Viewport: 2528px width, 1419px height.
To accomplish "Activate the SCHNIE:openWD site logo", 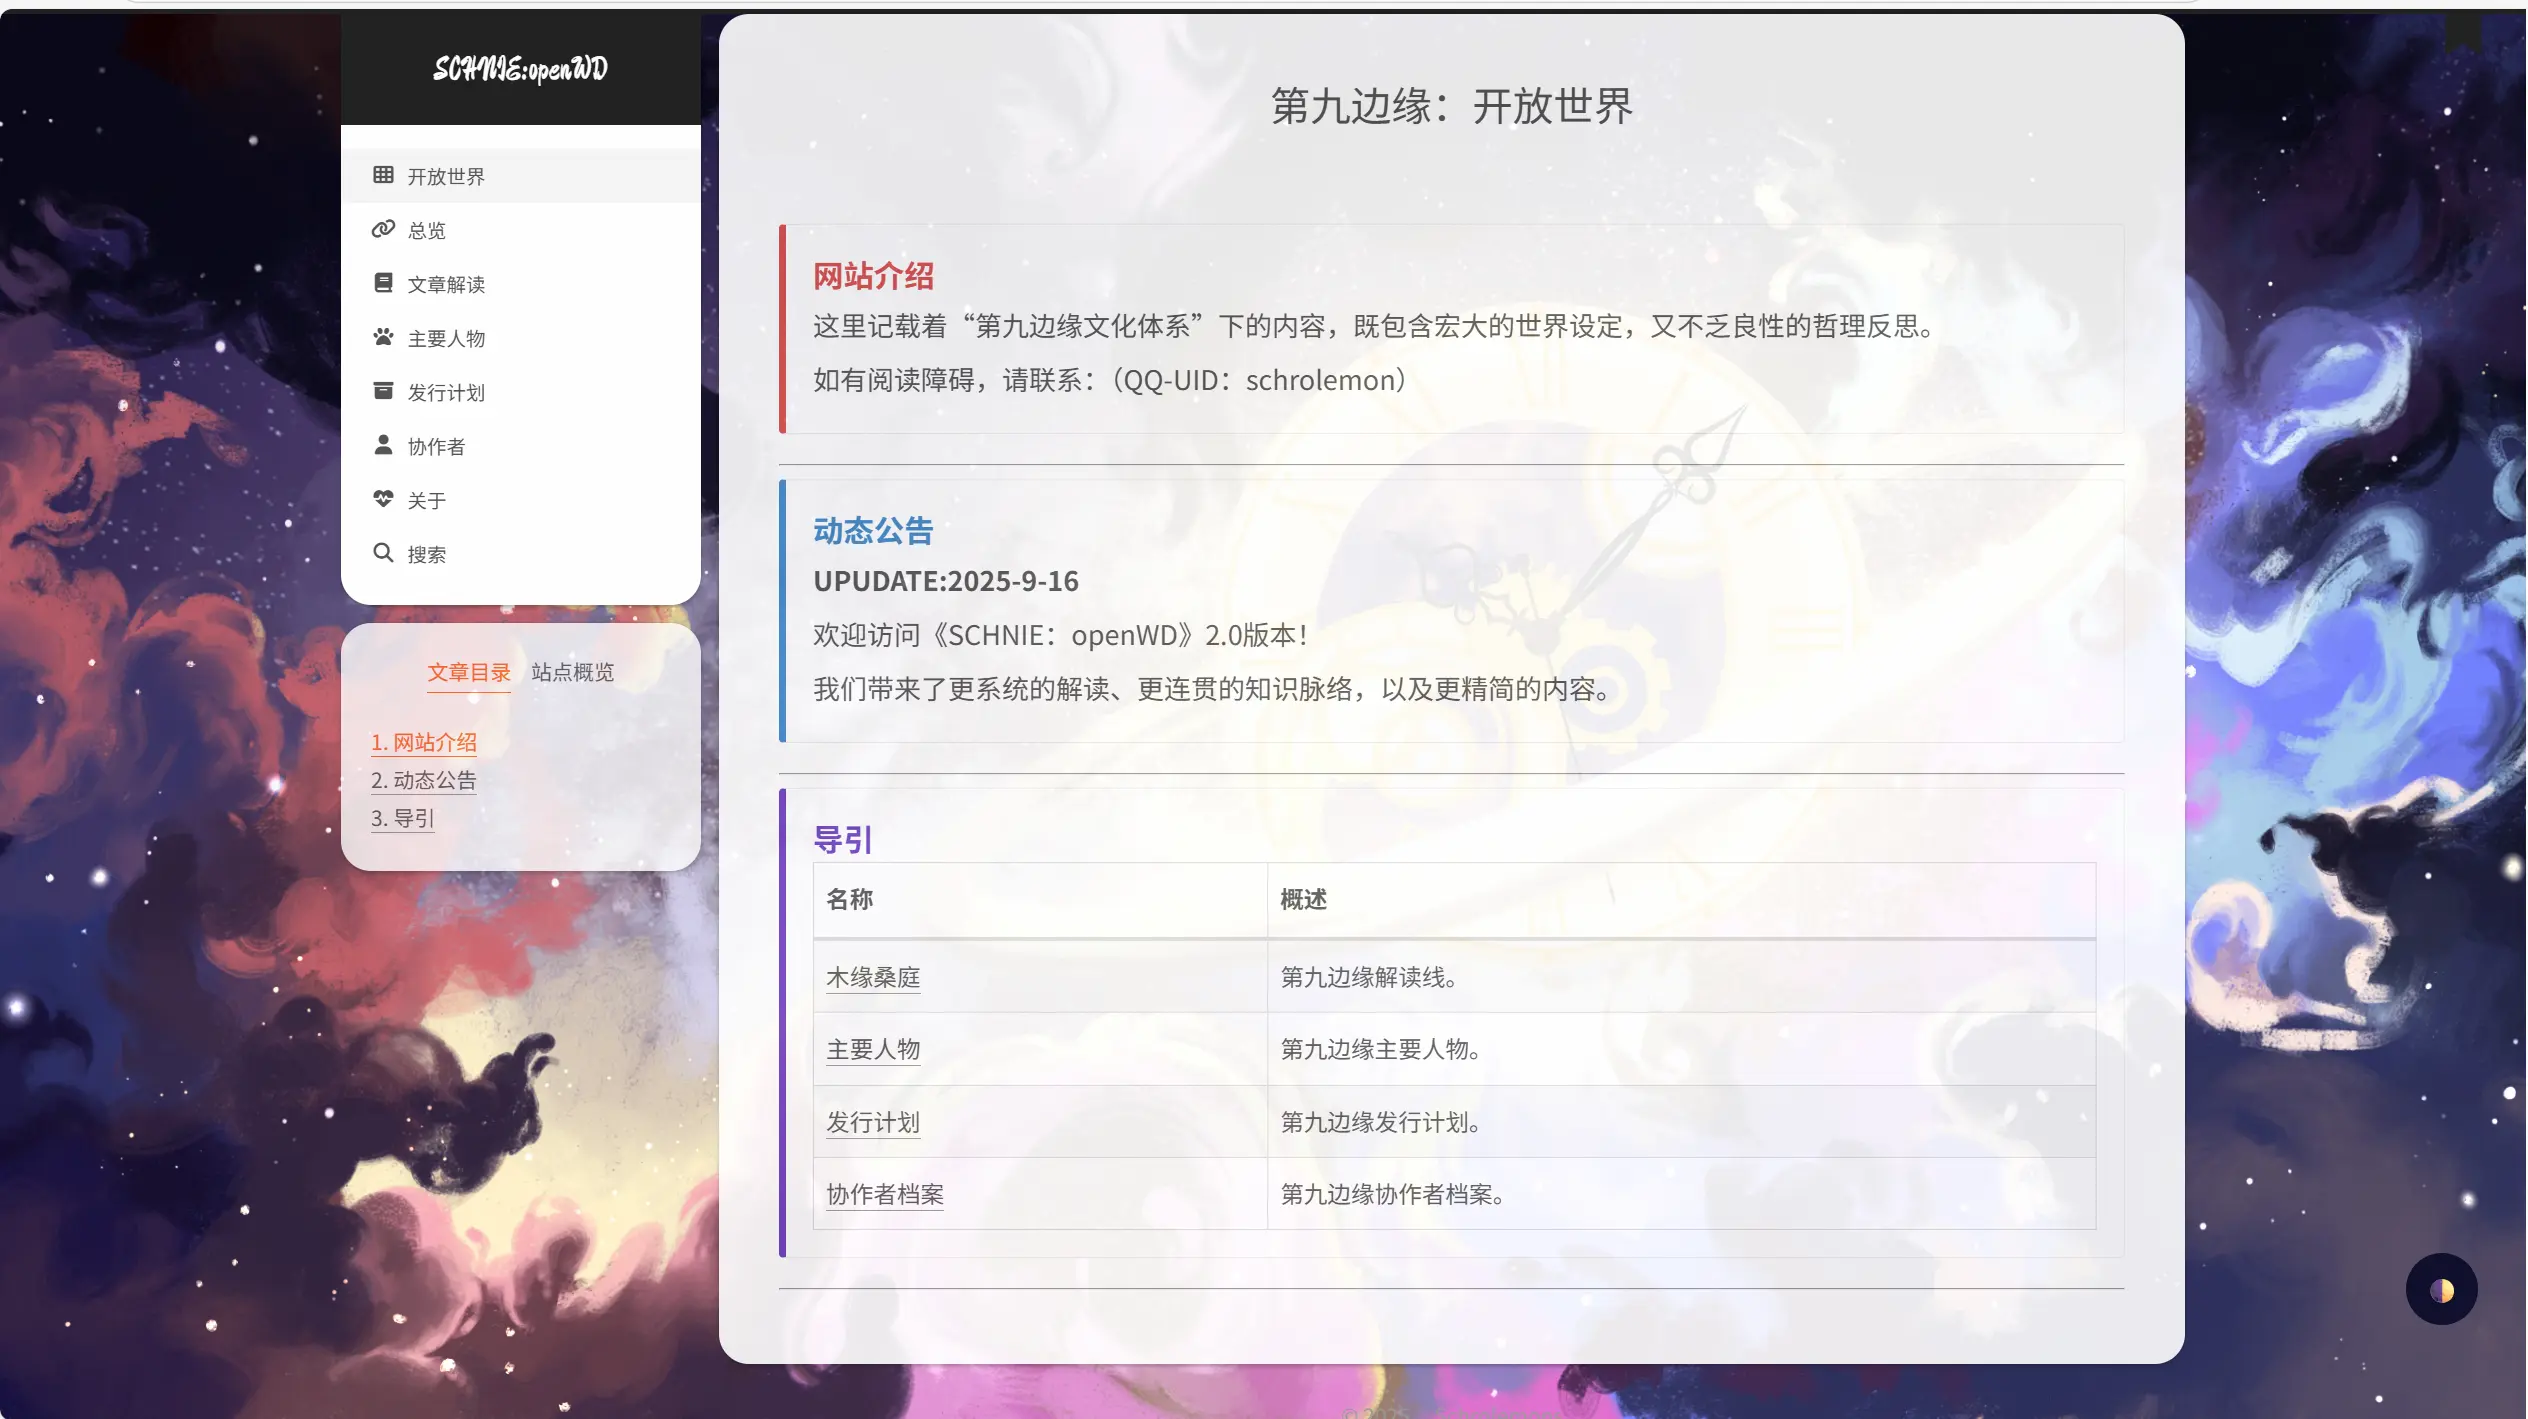I will pos(519,67).
